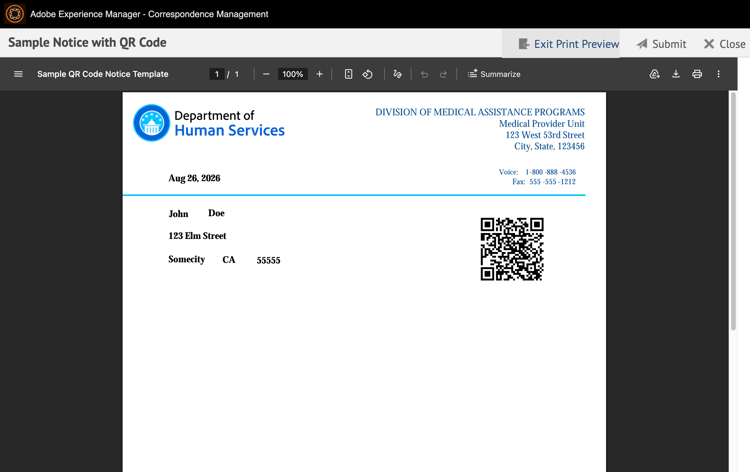Click the Department of Human Services logo
Screen dimensions: 750x472
(209, 123)
